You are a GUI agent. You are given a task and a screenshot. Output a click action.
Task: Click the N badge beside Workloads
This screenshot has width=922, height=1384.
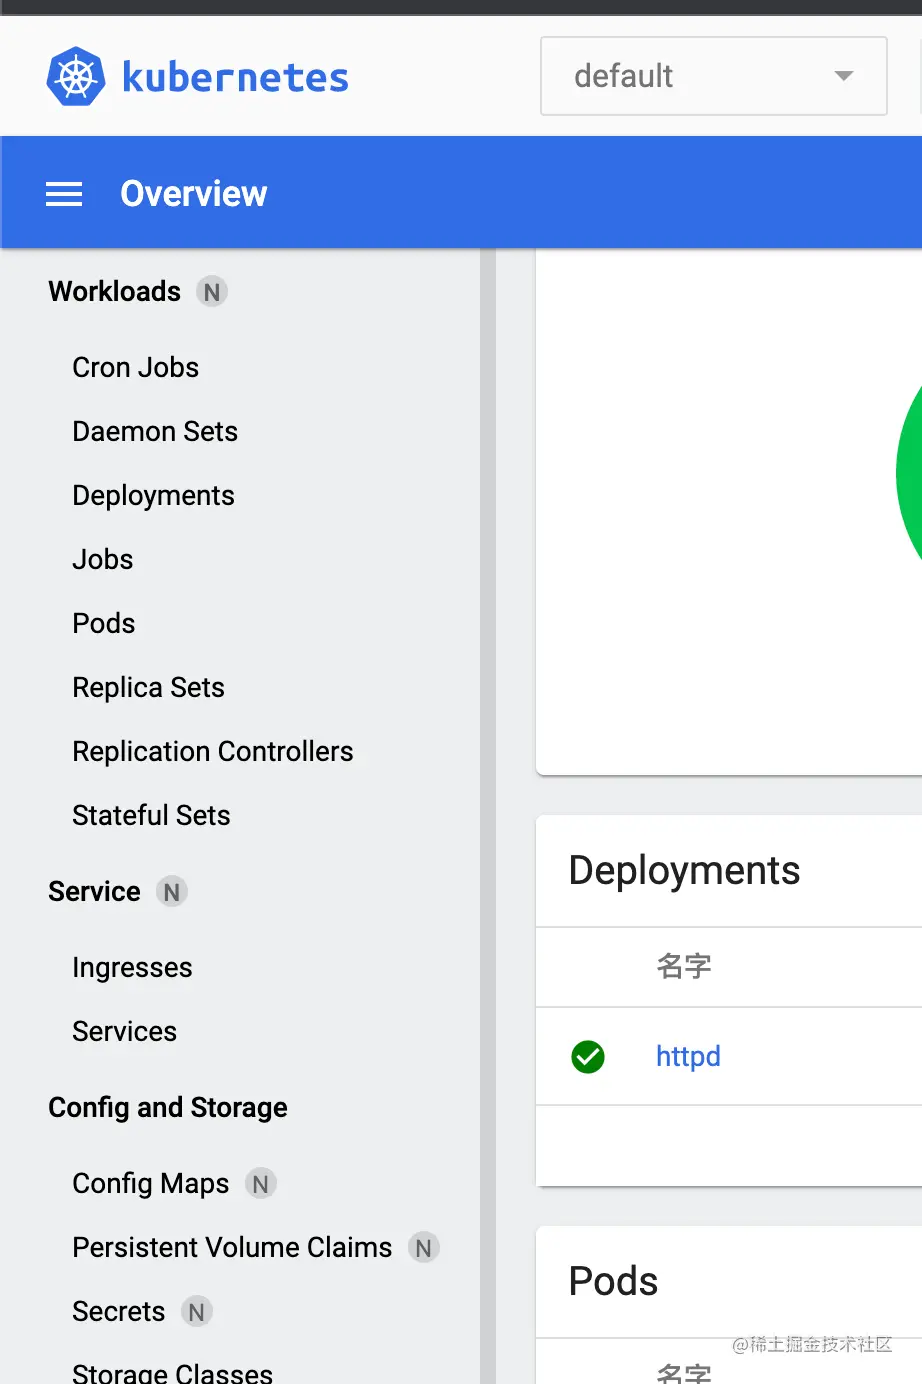click(212, 292)
